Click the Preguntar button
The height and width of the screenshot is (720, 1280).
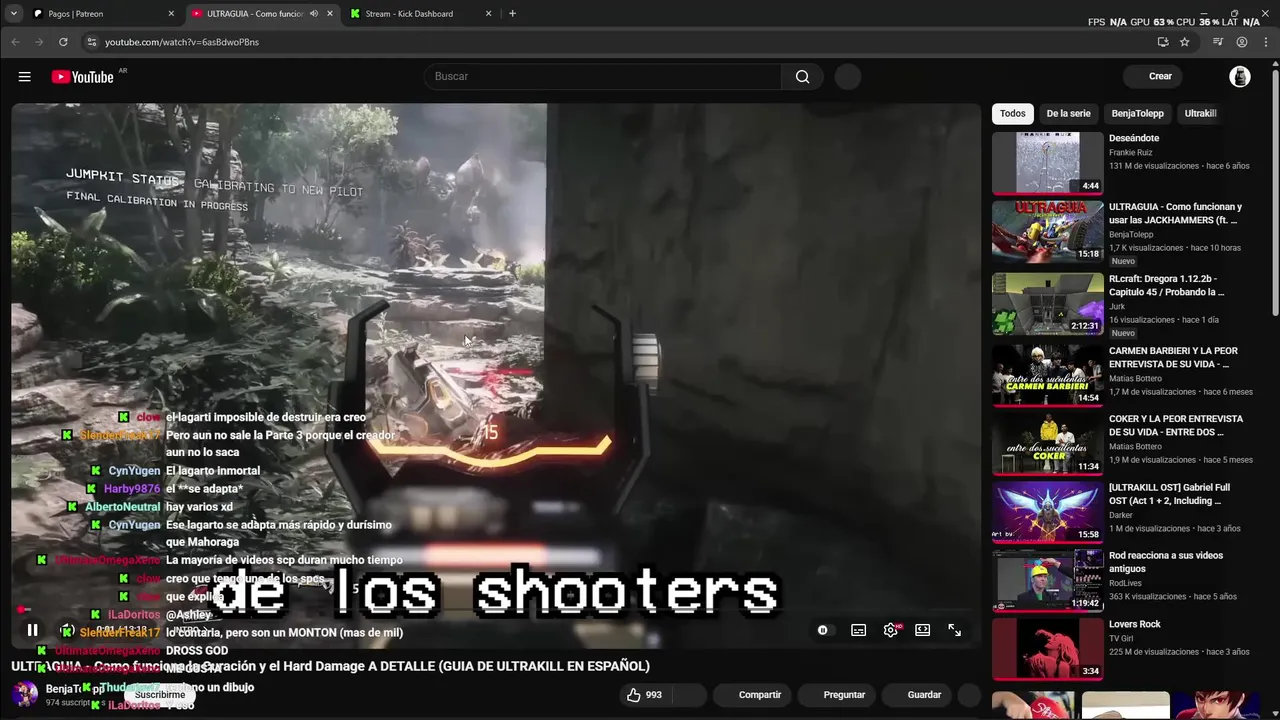[844, 695]
